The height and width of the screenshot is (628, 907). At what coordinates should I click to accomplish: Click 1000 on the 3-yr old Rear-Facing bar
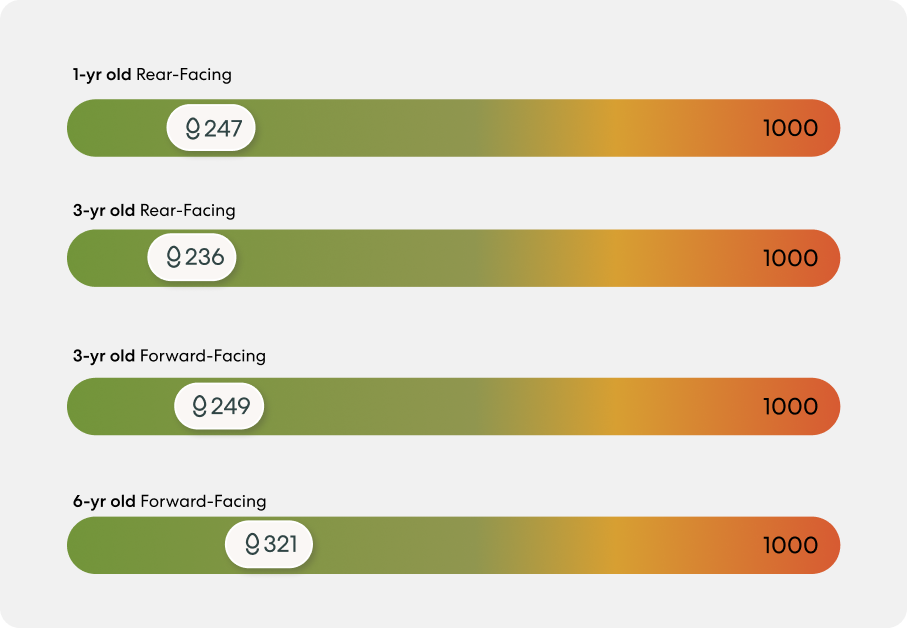[790, 258]
